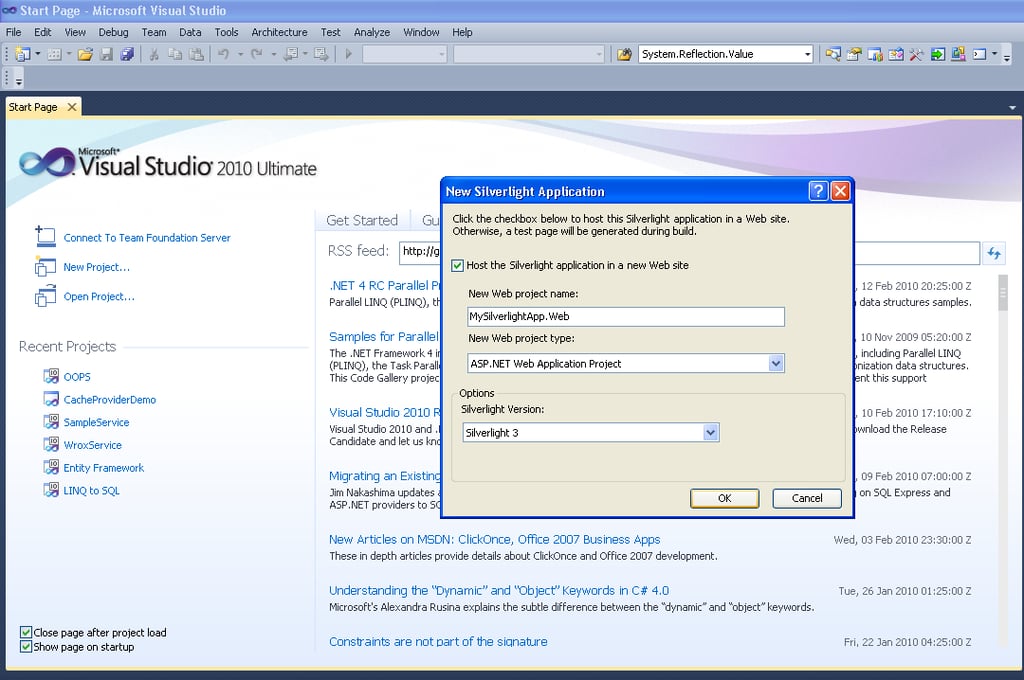Toggle Close page after project load
The image size is (1024, 680).
(x=26, y=632)
